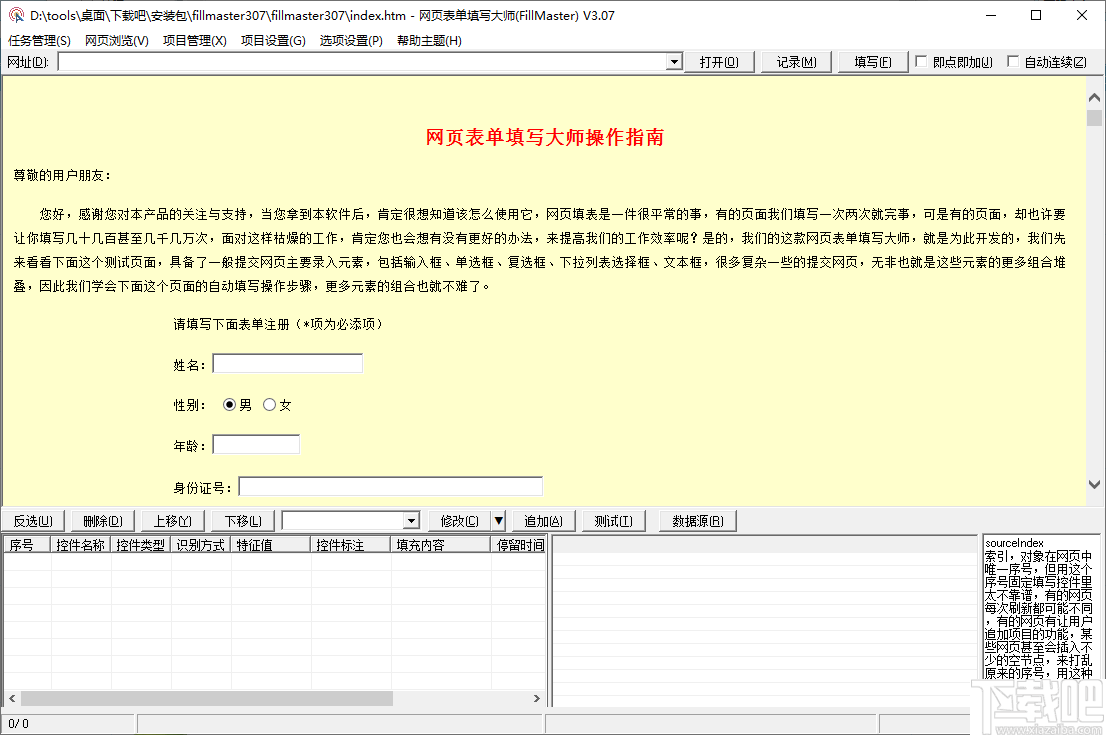This screenshot has width=1106, height=735.
Task: Select the 女 gender radio button
Action: [270, 404]
